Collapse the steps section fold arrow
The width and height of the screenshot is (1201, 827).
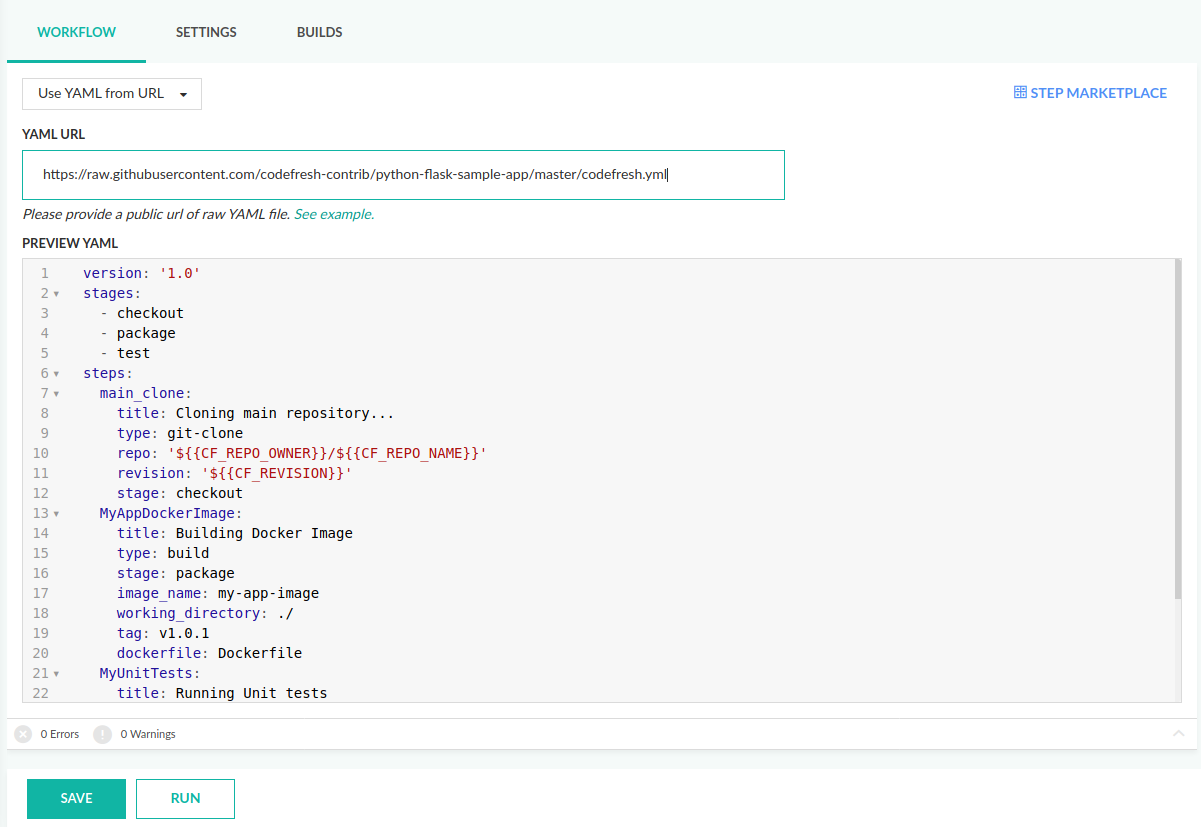point(56,374)
